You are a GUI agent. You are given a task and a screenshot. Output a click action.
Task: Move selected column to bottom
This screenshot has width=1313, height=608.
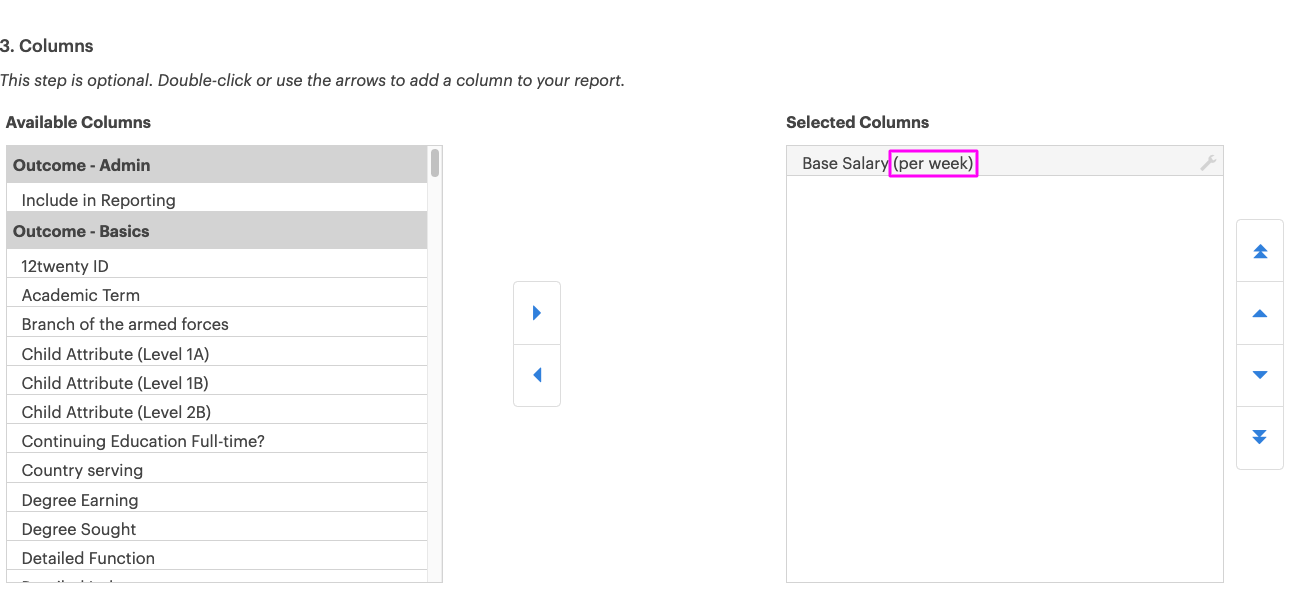[1260, 437]
